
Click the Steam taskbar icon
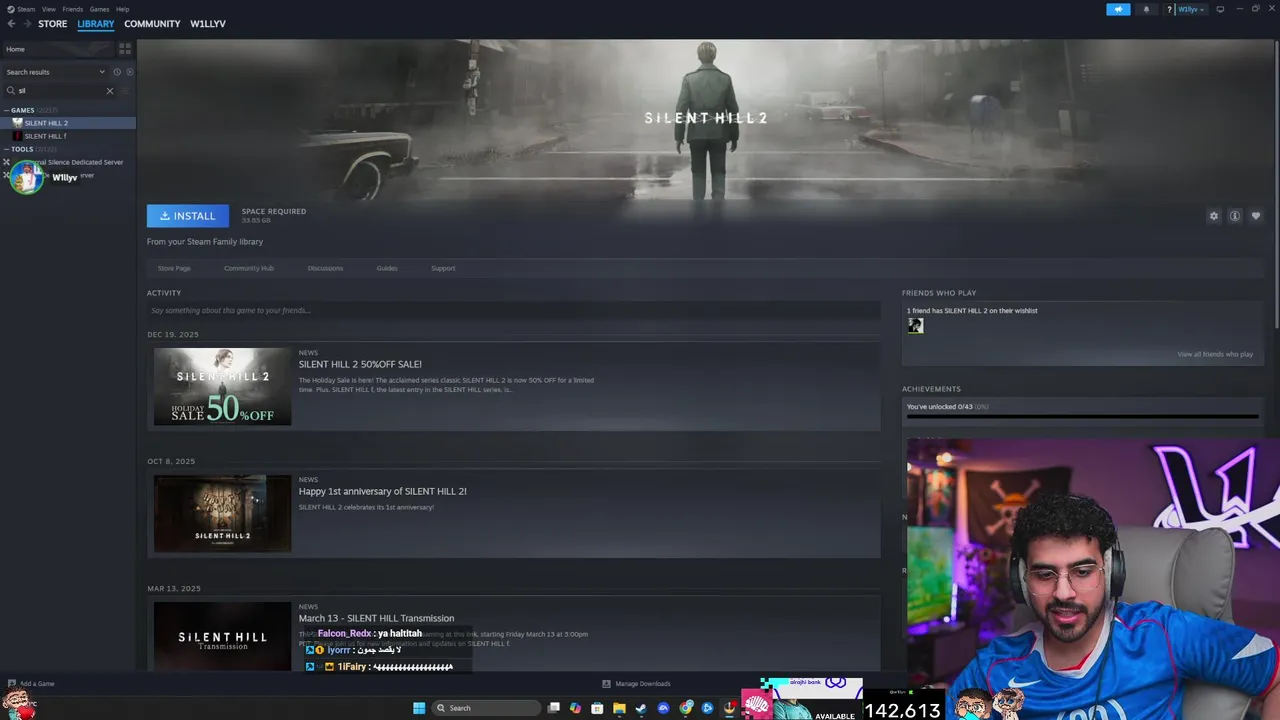(x=641, y=708)
